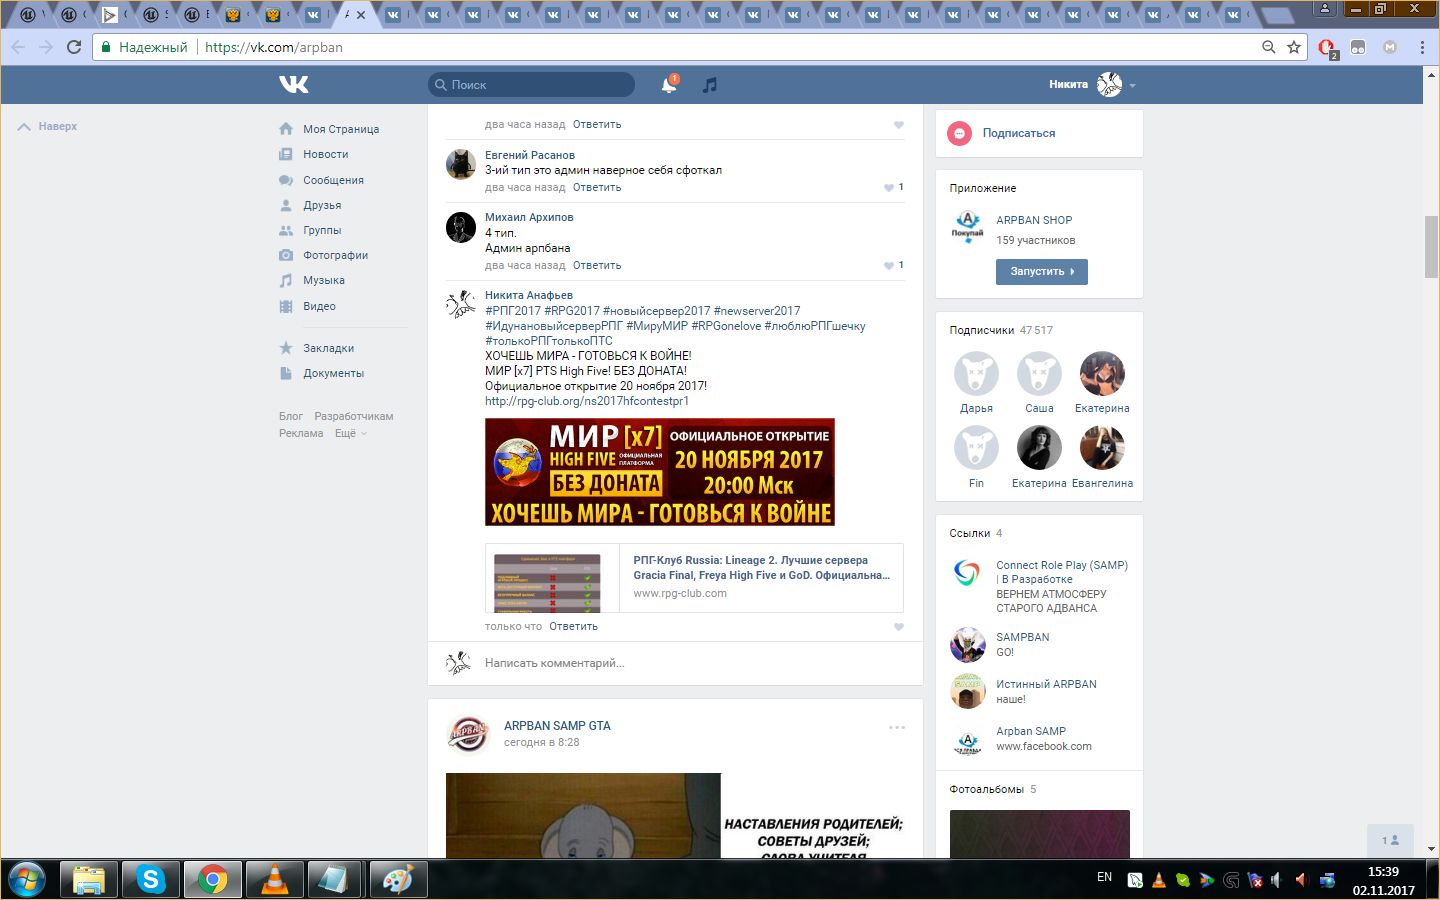Open VLC media player from the taskbar
This screenshot has width=1440, height=900.
tap(274, 880)
